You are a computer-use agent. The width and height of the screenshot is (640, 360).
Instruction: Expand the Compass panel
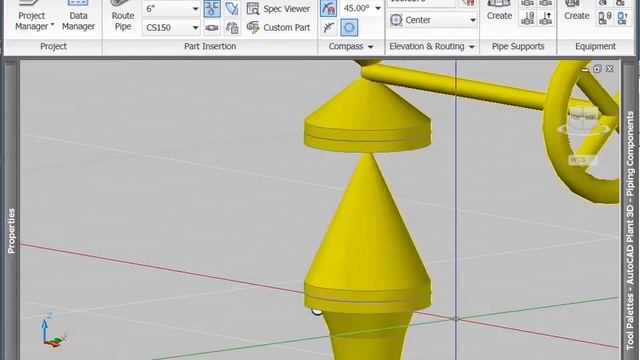click(x=351, y=47)
